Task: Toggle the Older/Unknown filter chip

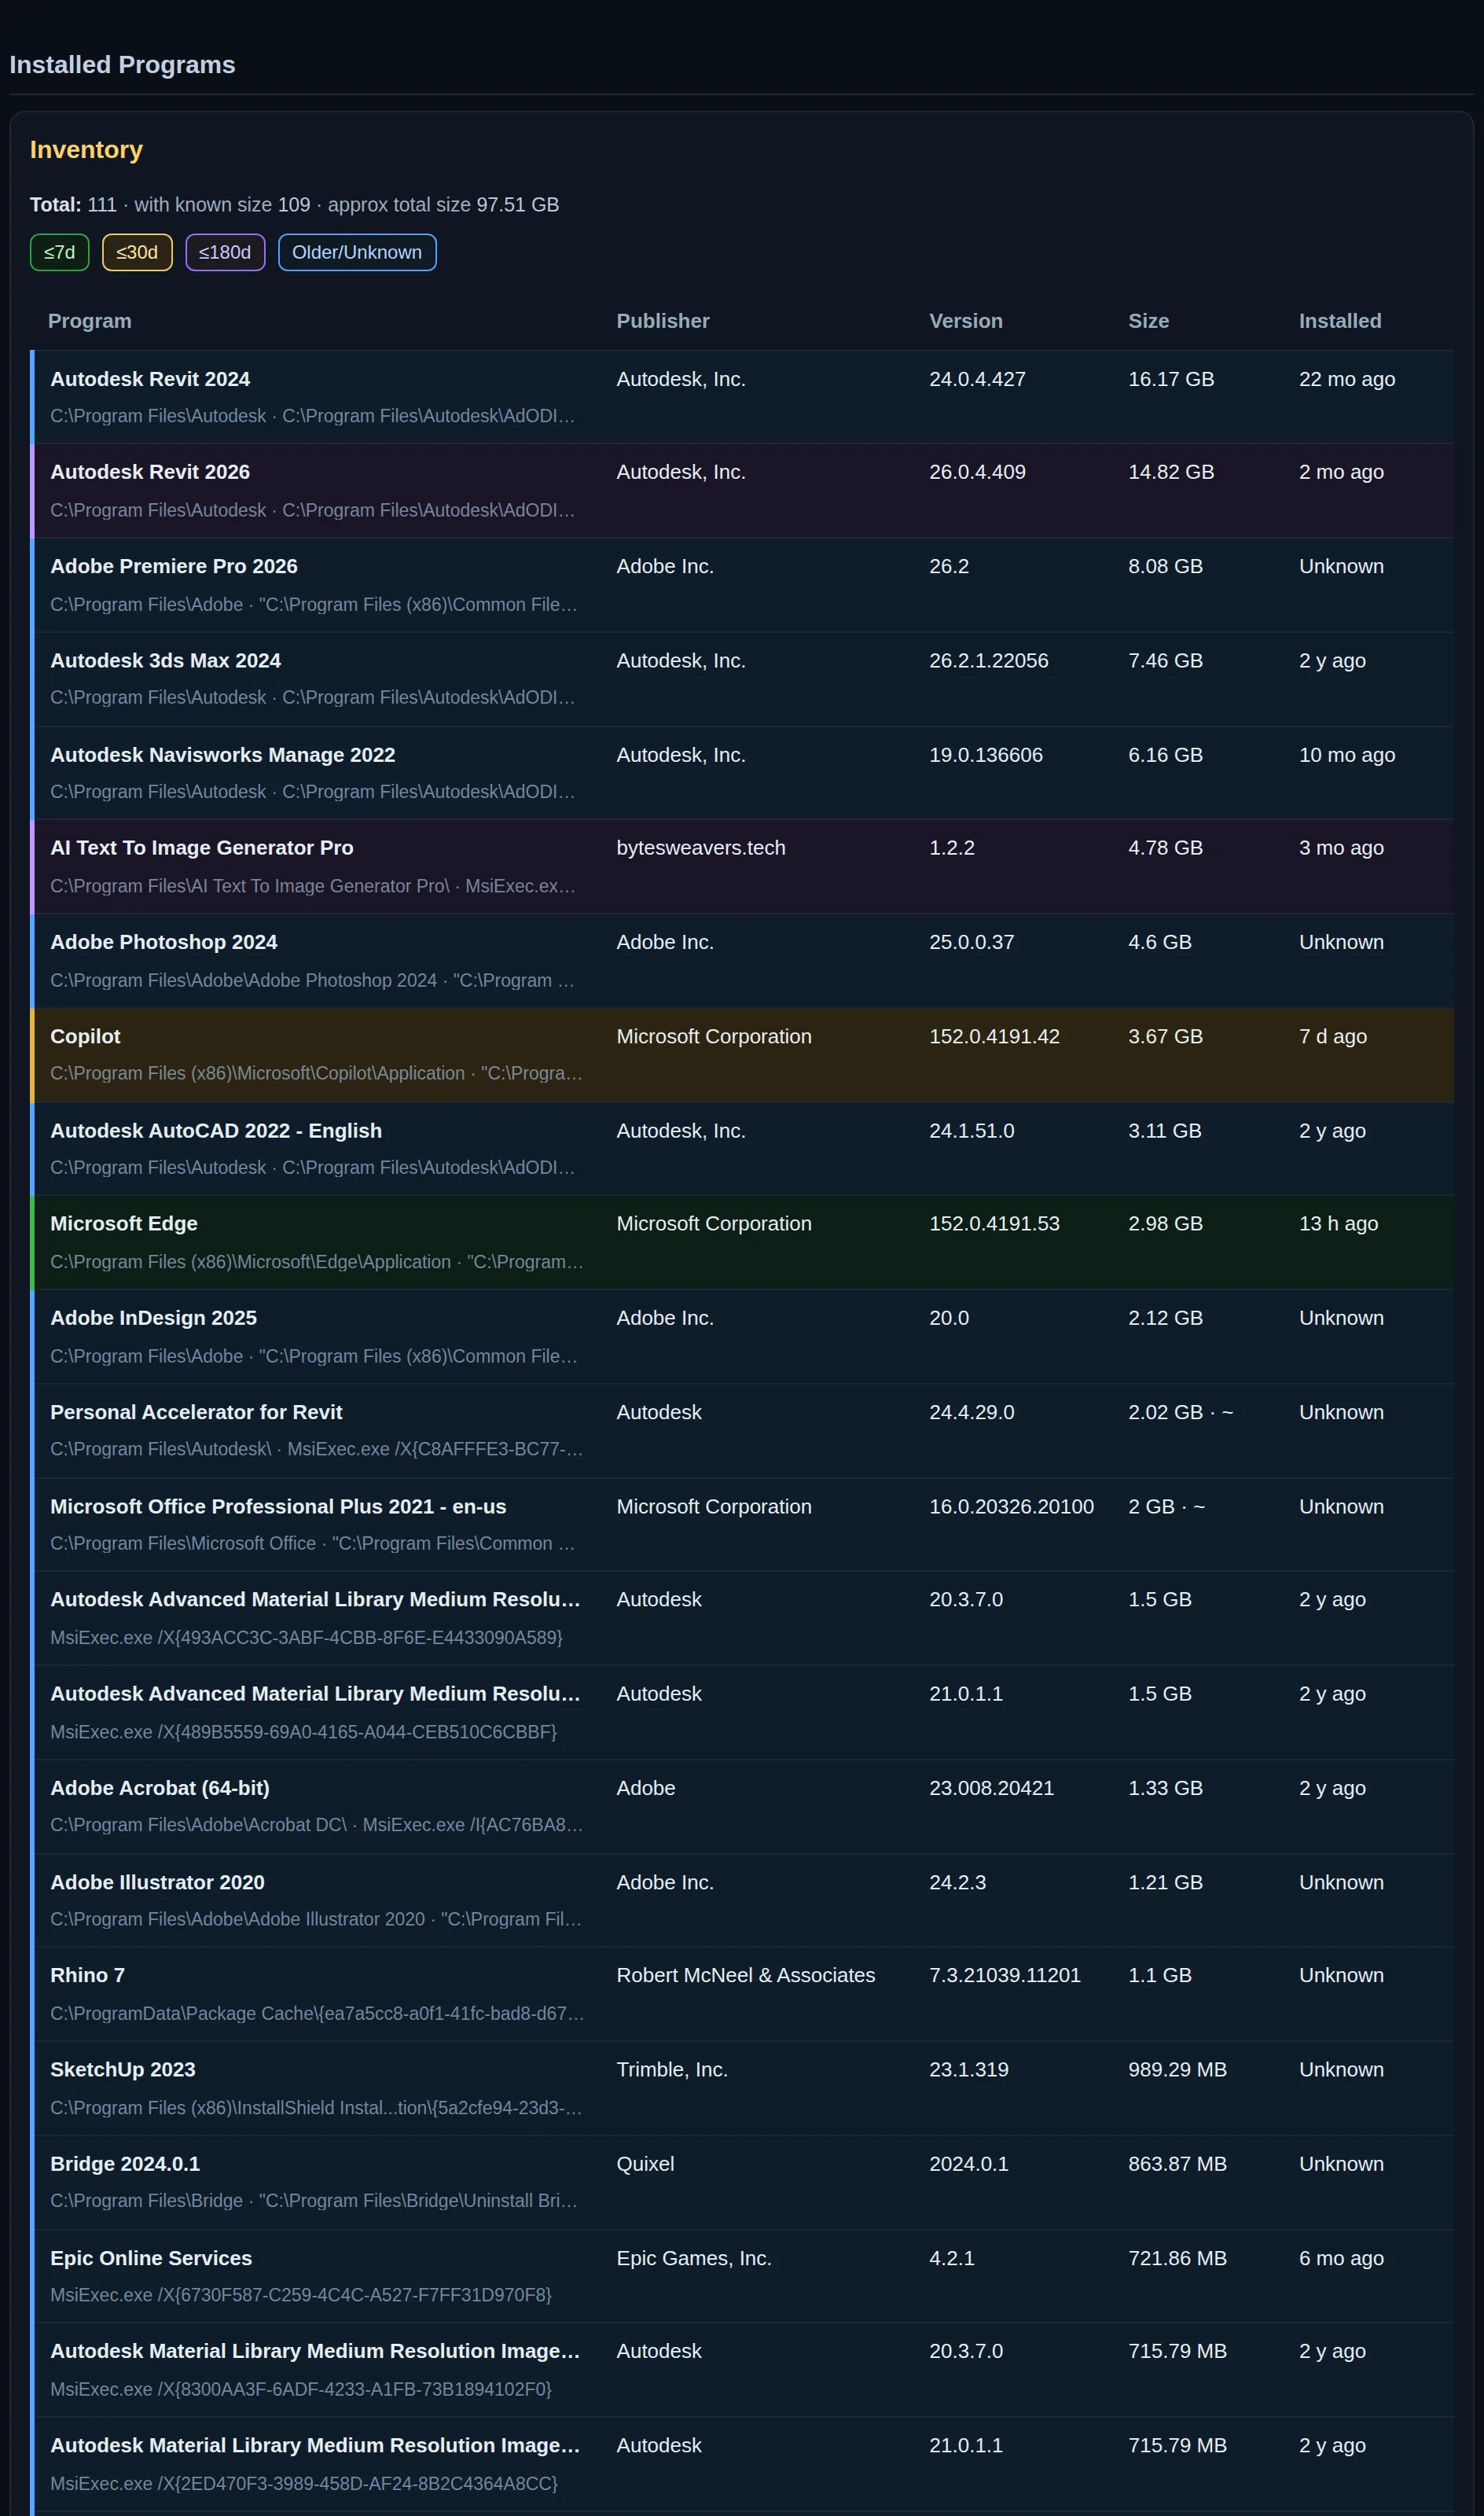Action: (x=357, y=252)
